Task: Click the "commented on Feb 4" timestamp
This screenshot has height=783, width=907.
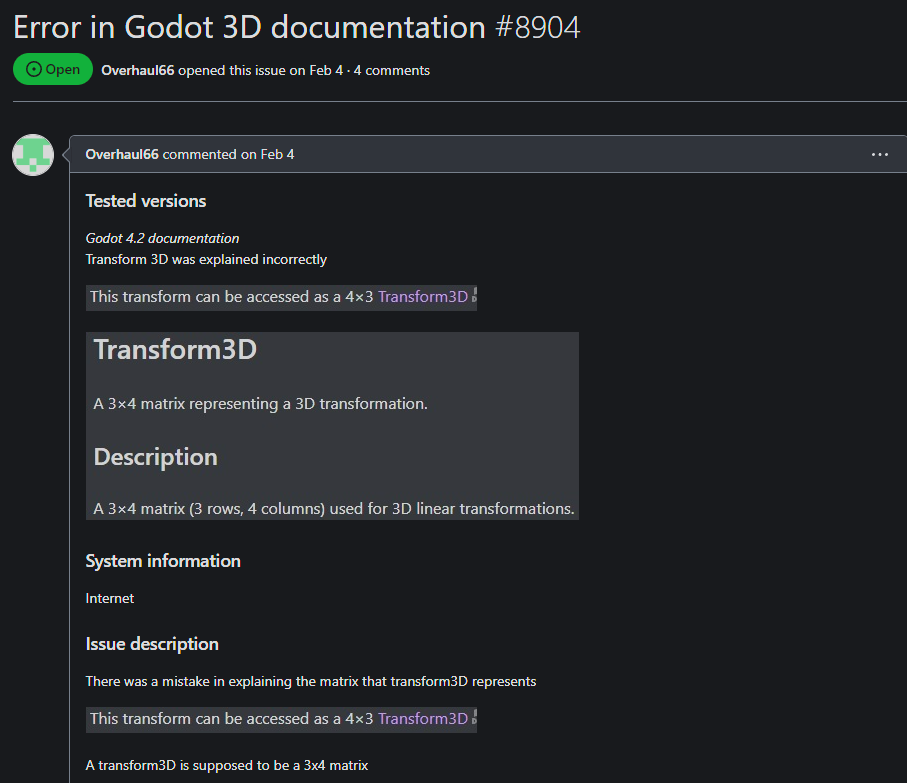Action: pos(228,154)
